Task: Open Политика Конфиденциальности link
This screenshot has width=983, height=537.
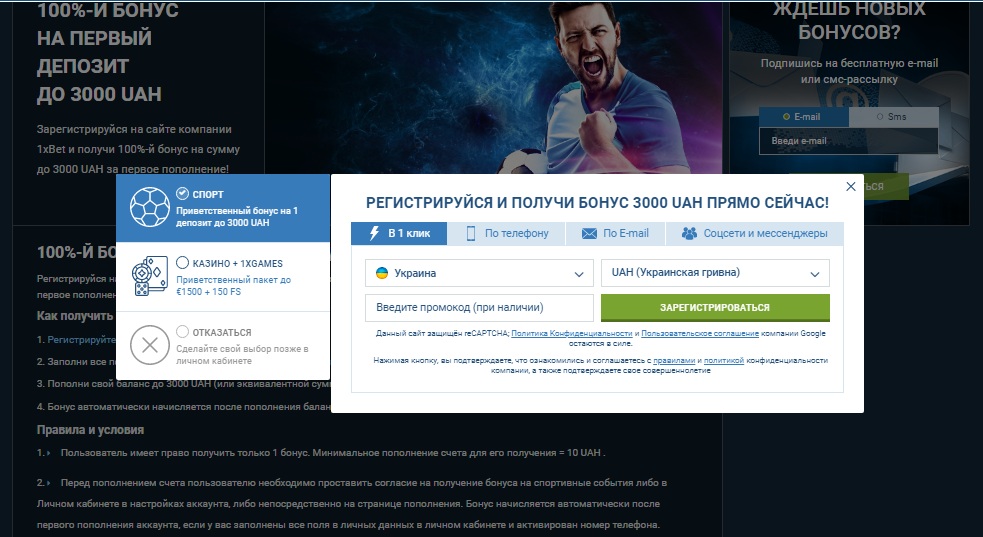Action: [x=572, y=333]
